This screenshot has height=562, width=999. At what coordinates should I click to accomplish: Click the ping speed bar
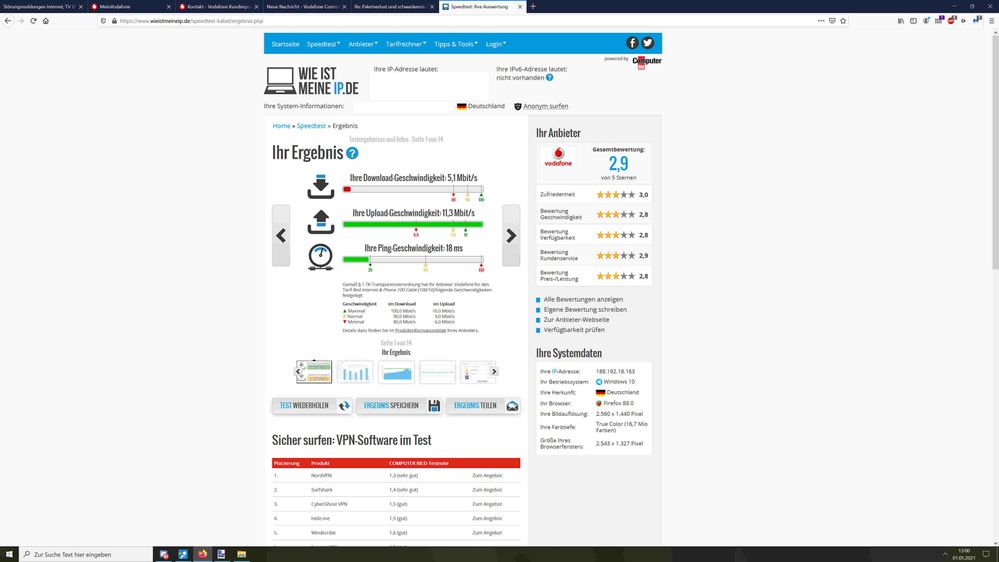pos(413,259)
